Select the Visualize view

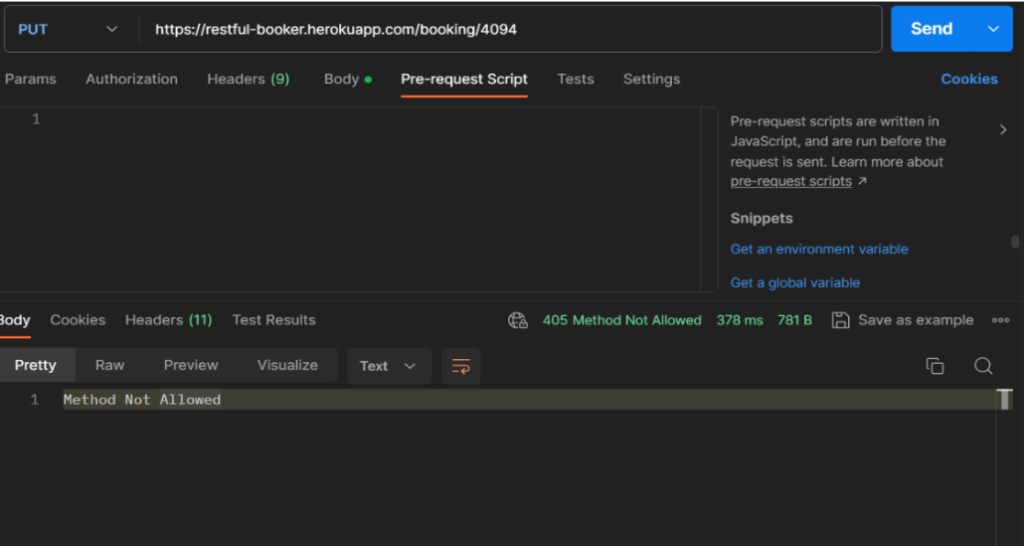[x=287, y=365]
